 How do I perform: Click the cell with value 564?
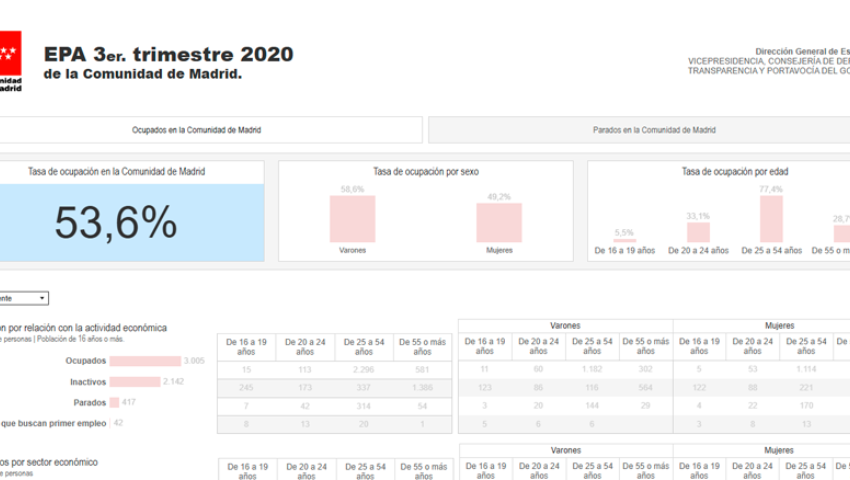[646, 387]
